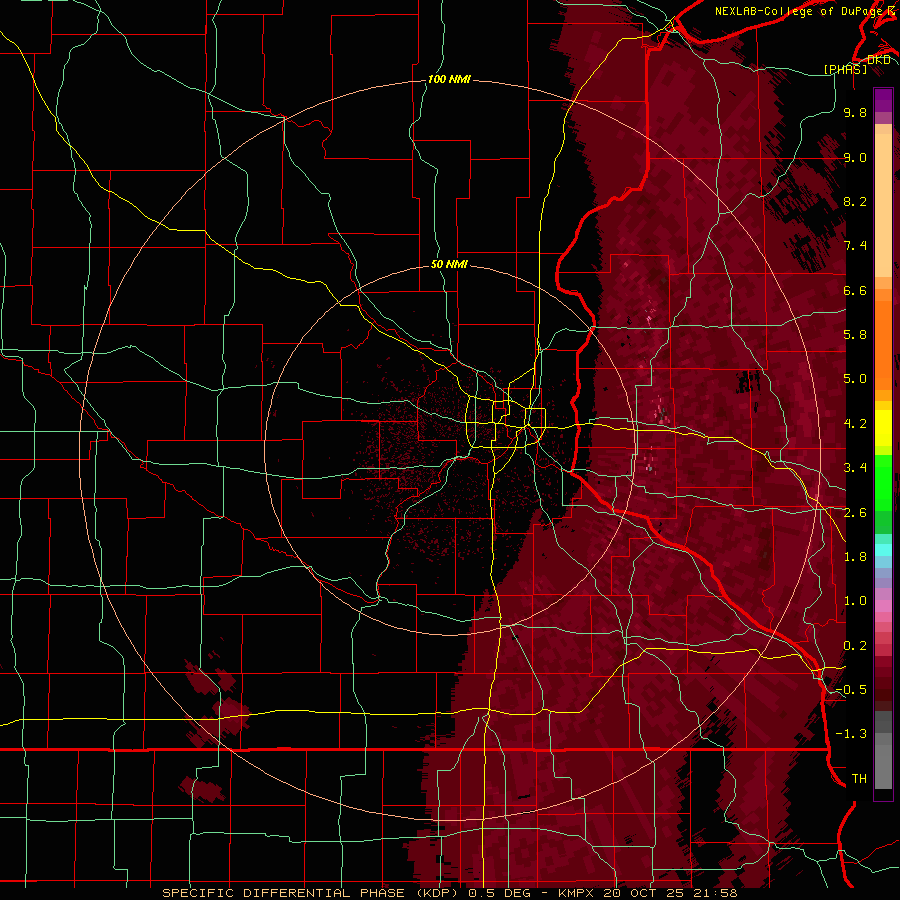Screen dimensions: 900x900
Task: Click the -0.5 value on the scale
Action: coord(851,690)
